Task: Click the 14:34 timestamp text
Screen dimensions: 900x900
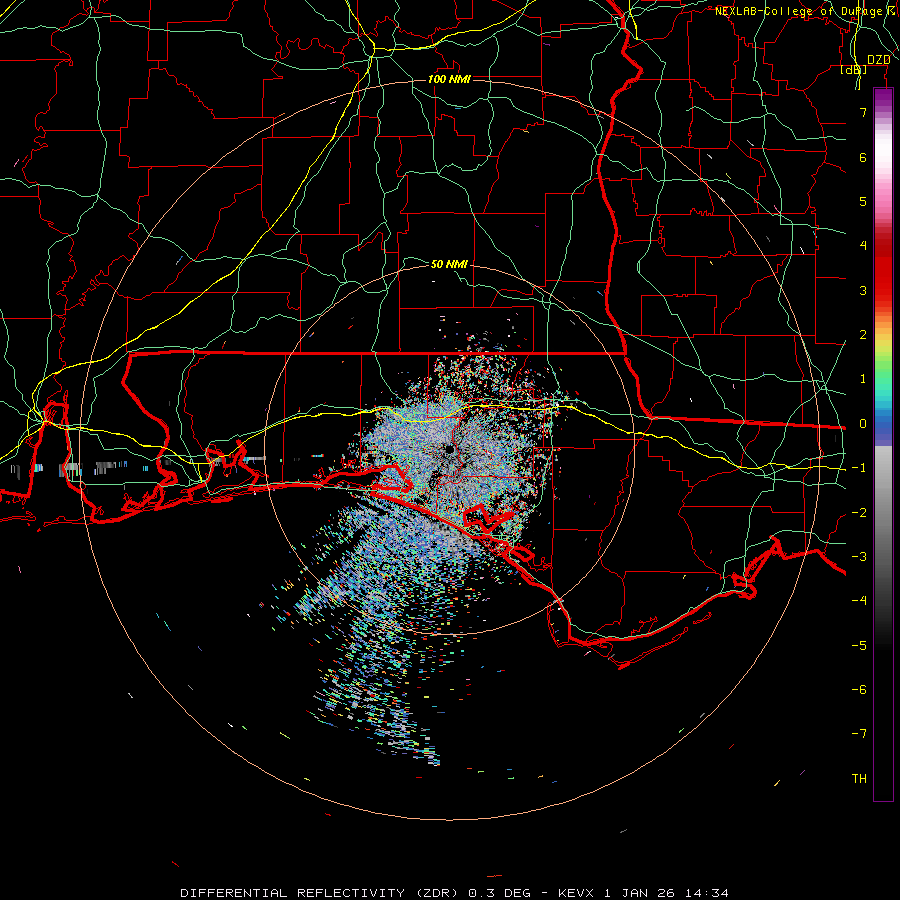Action: [705, 893]
